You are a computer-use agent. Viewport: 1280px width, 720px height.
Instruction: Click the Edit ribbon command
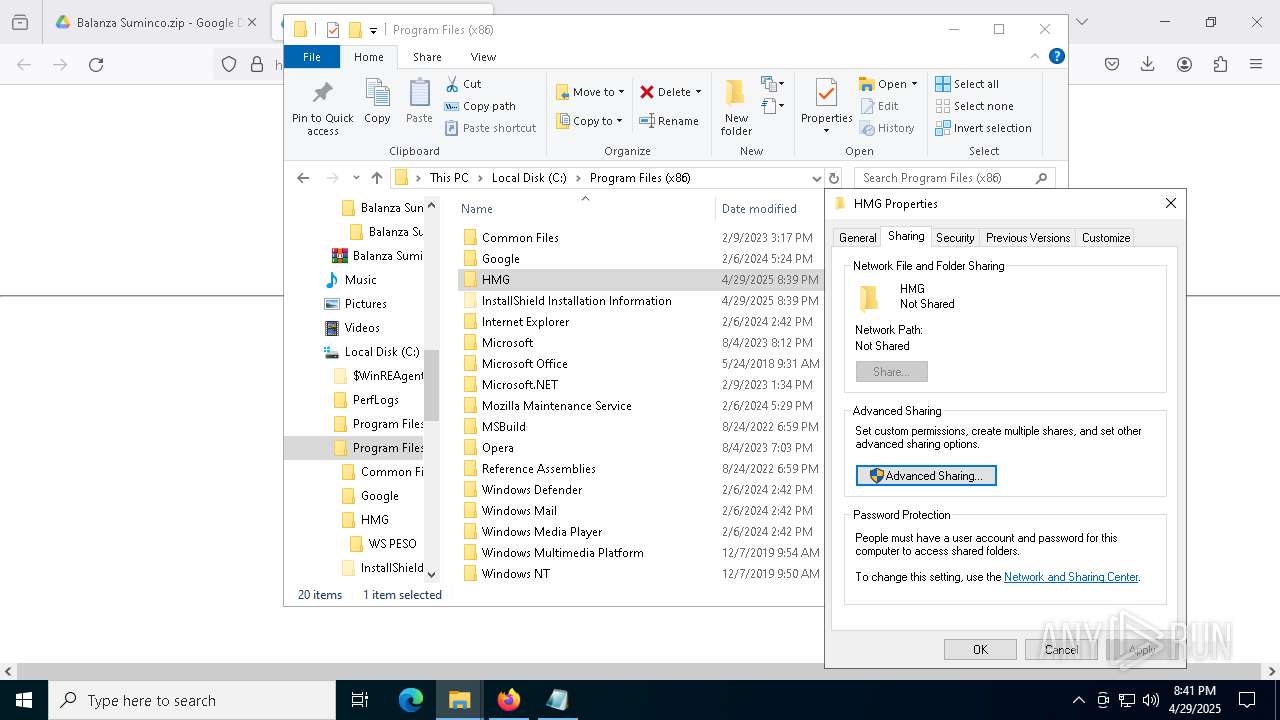[879, 106]
